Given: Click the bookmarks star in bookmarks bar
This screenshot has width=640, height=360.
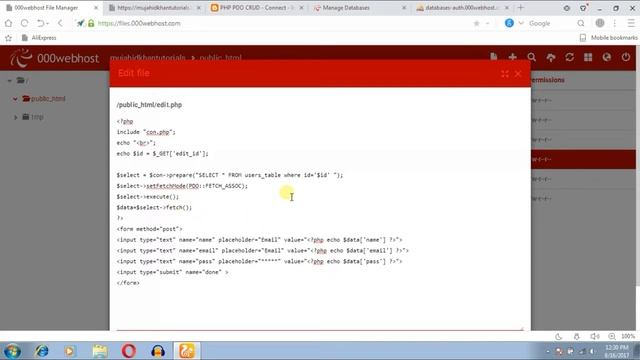Looking at the screenshot, I should coord(8,38).
